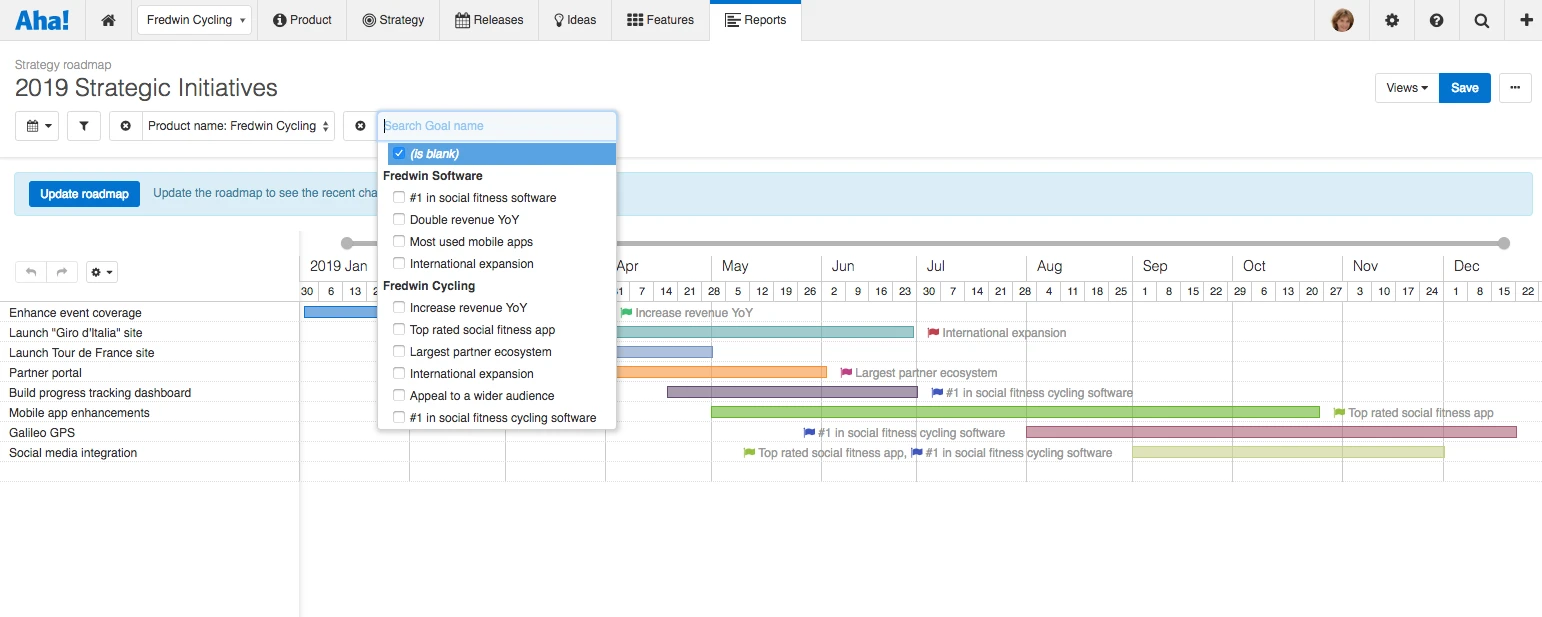
Task: Click the blue flag on Build progress tracking dashboard row
Action: (x=937, y=392)
